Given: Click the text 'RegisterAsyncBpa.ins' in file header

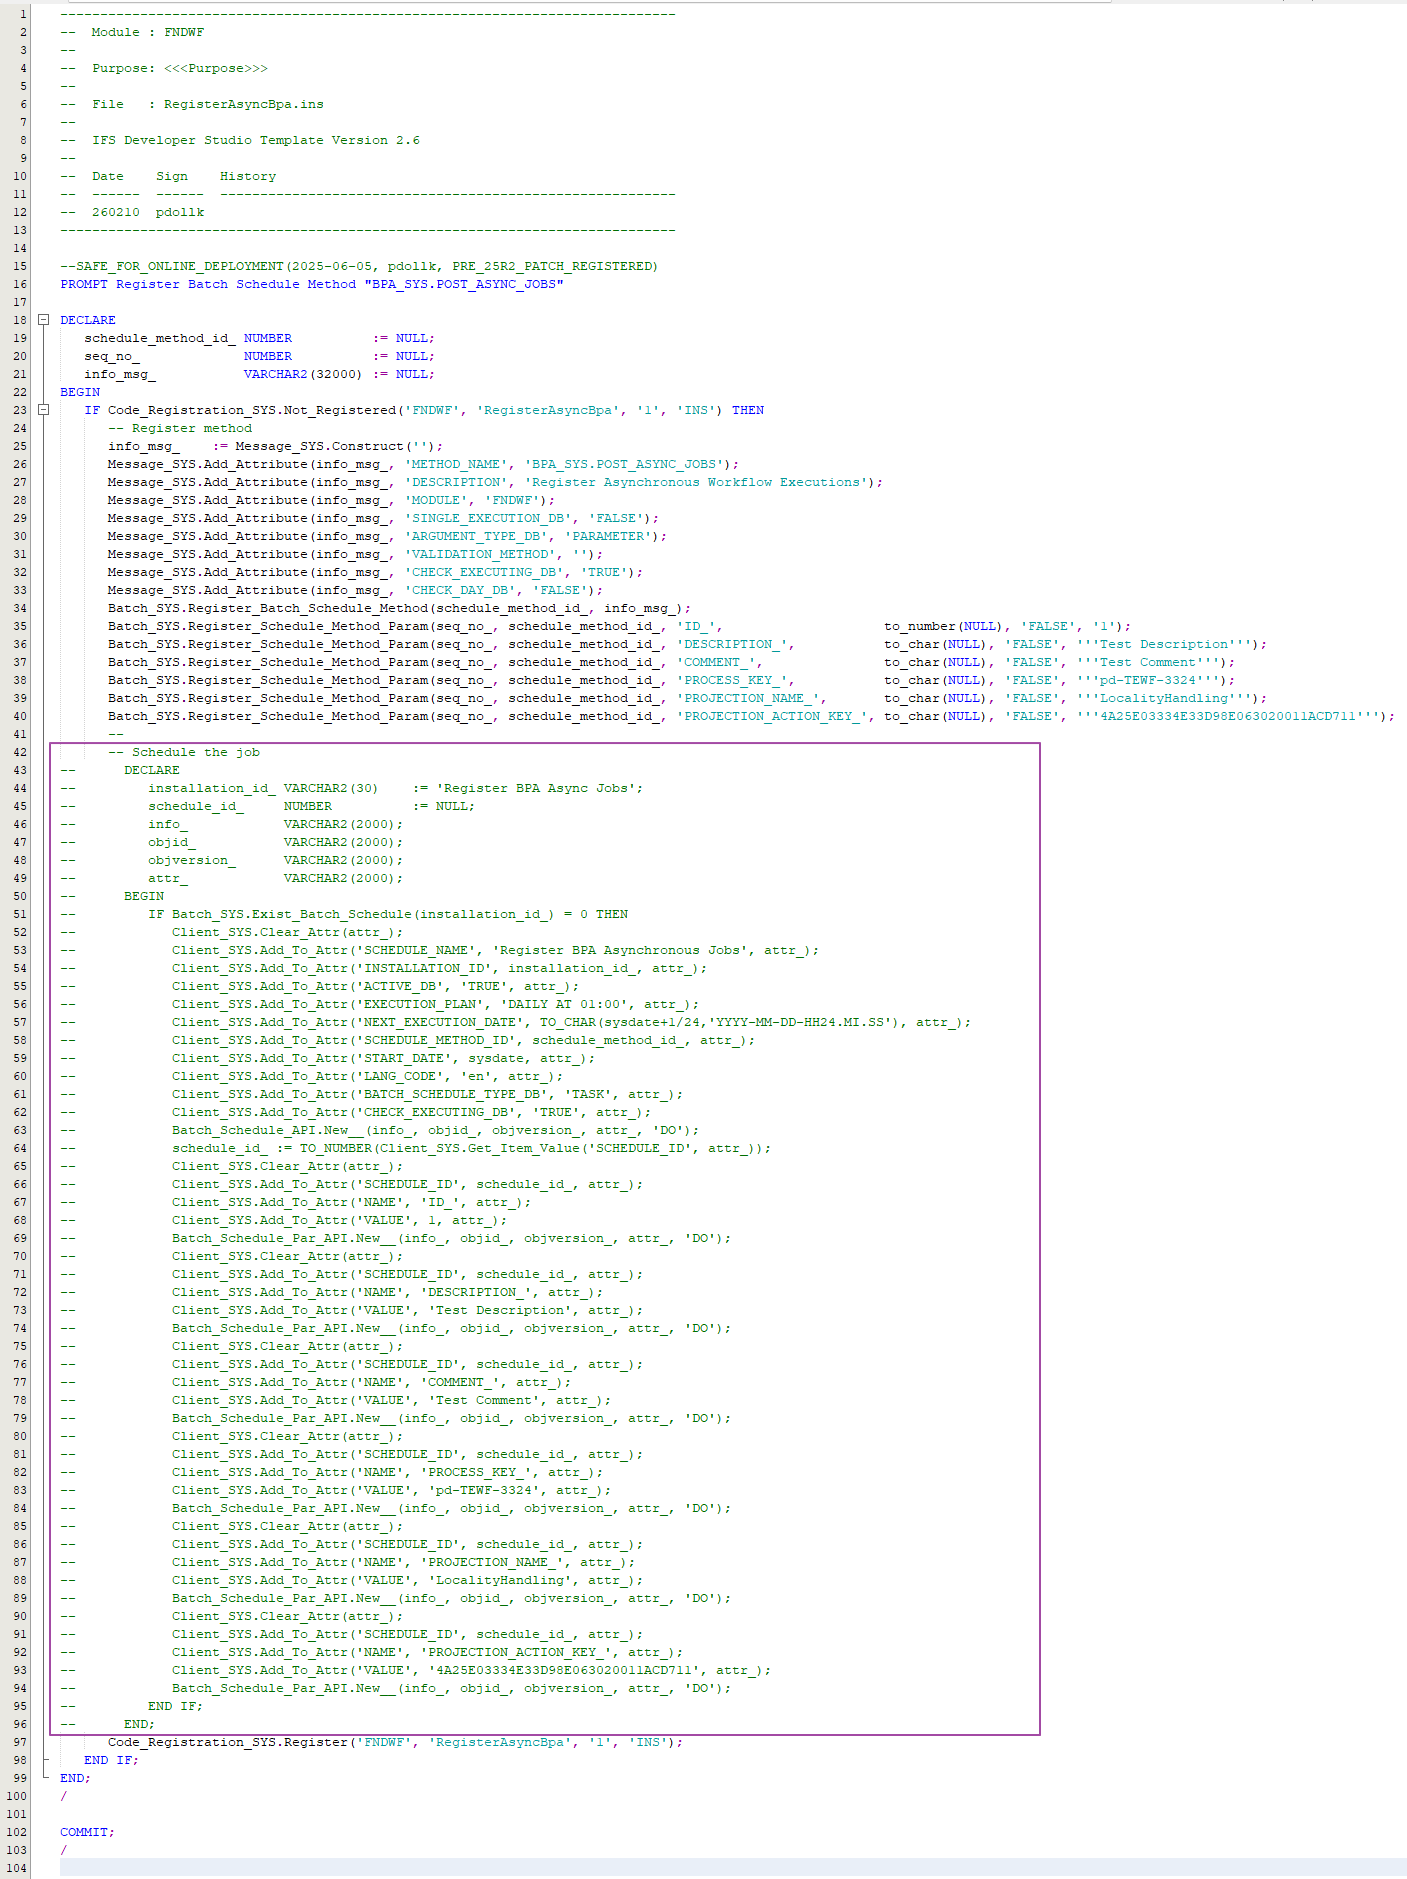Looking at the screenshot, I should (x=244, y=104).
